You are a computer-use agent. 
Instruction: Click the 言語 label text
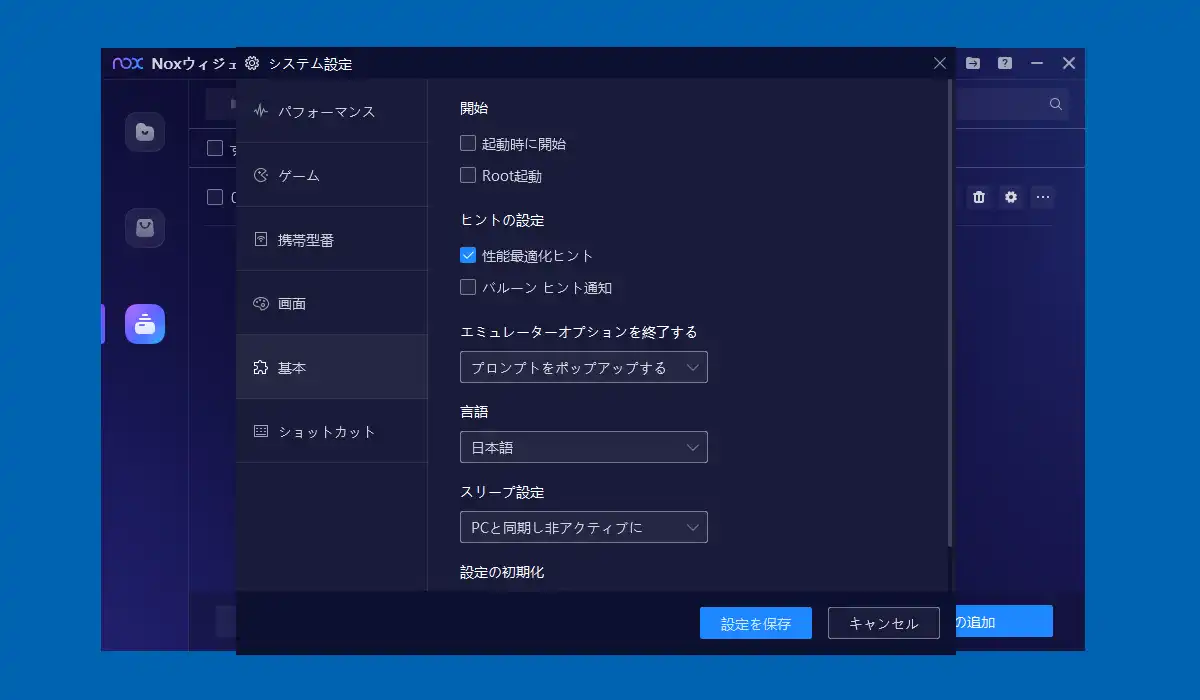pyautogui.click(x=474, y=411)
